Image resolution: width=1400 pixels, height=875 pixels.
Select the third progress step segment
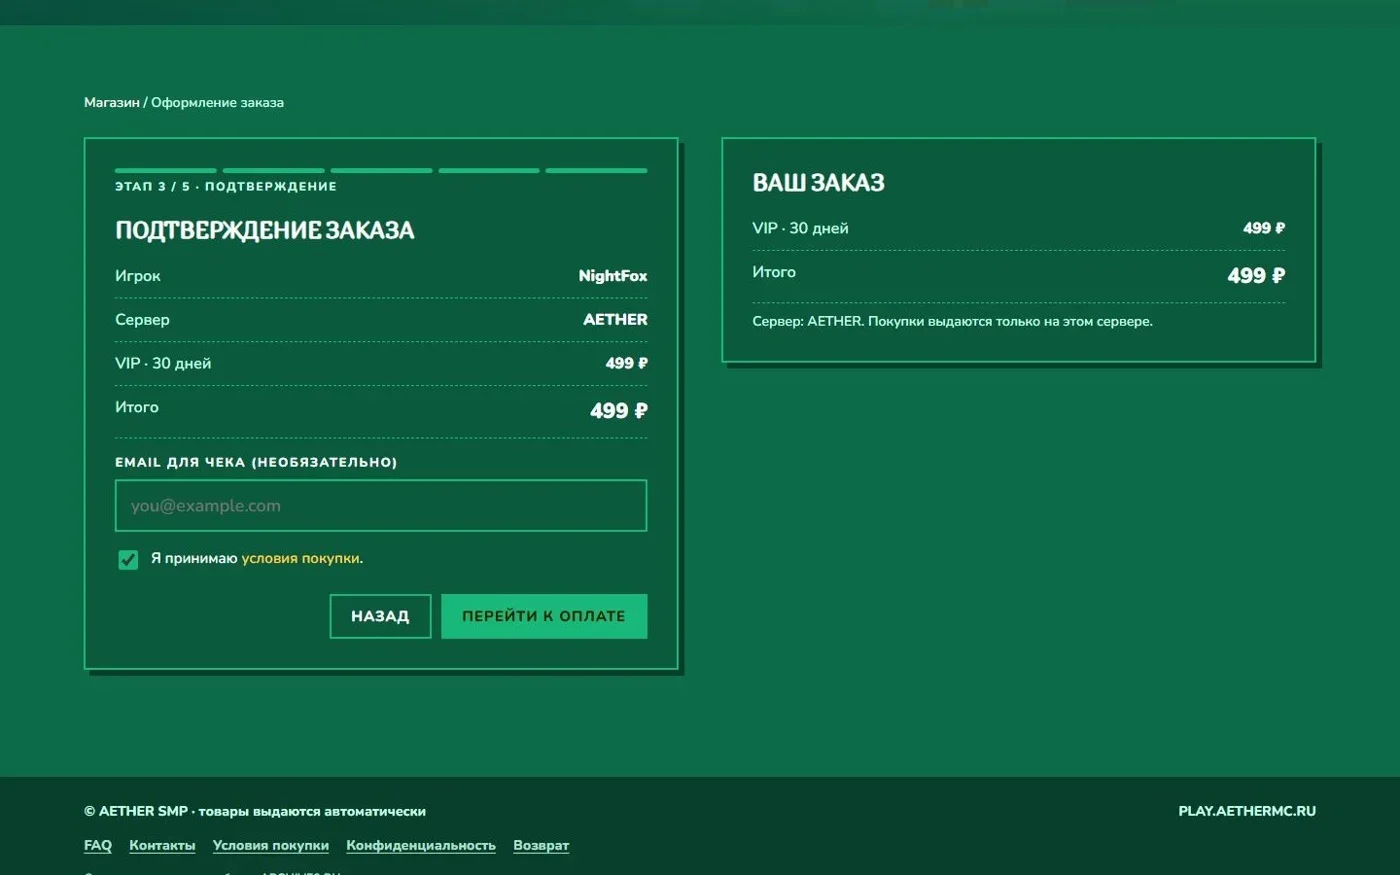381,171
